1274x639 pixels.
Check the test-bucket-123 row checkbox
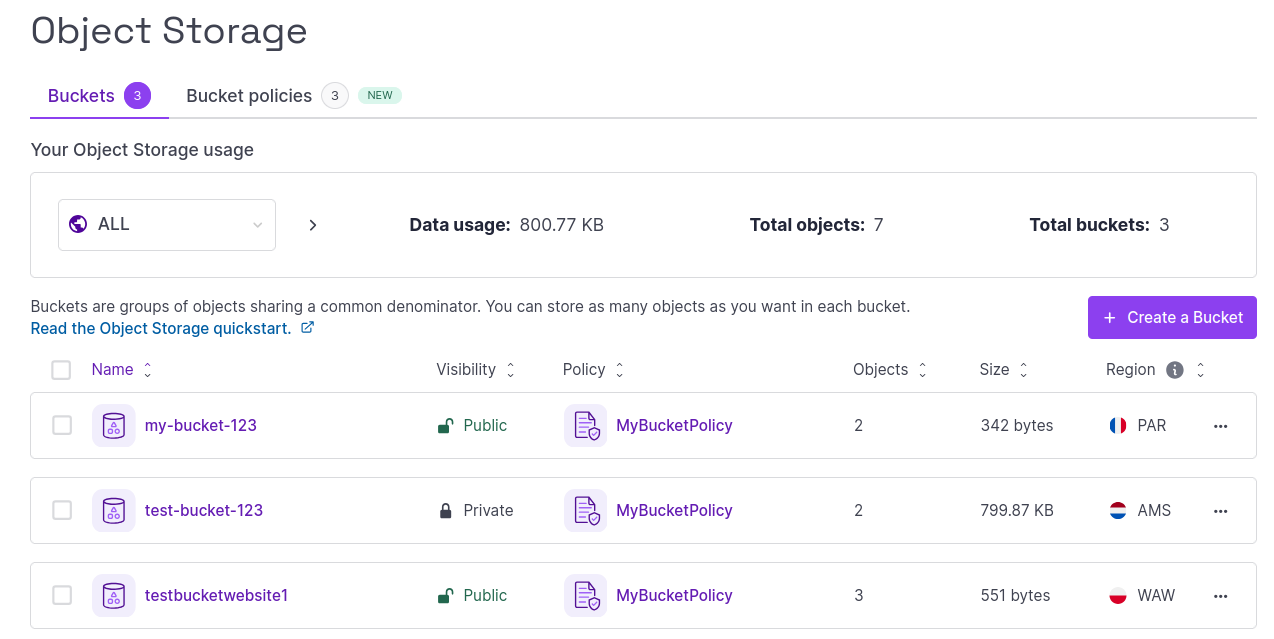[62, 511]
